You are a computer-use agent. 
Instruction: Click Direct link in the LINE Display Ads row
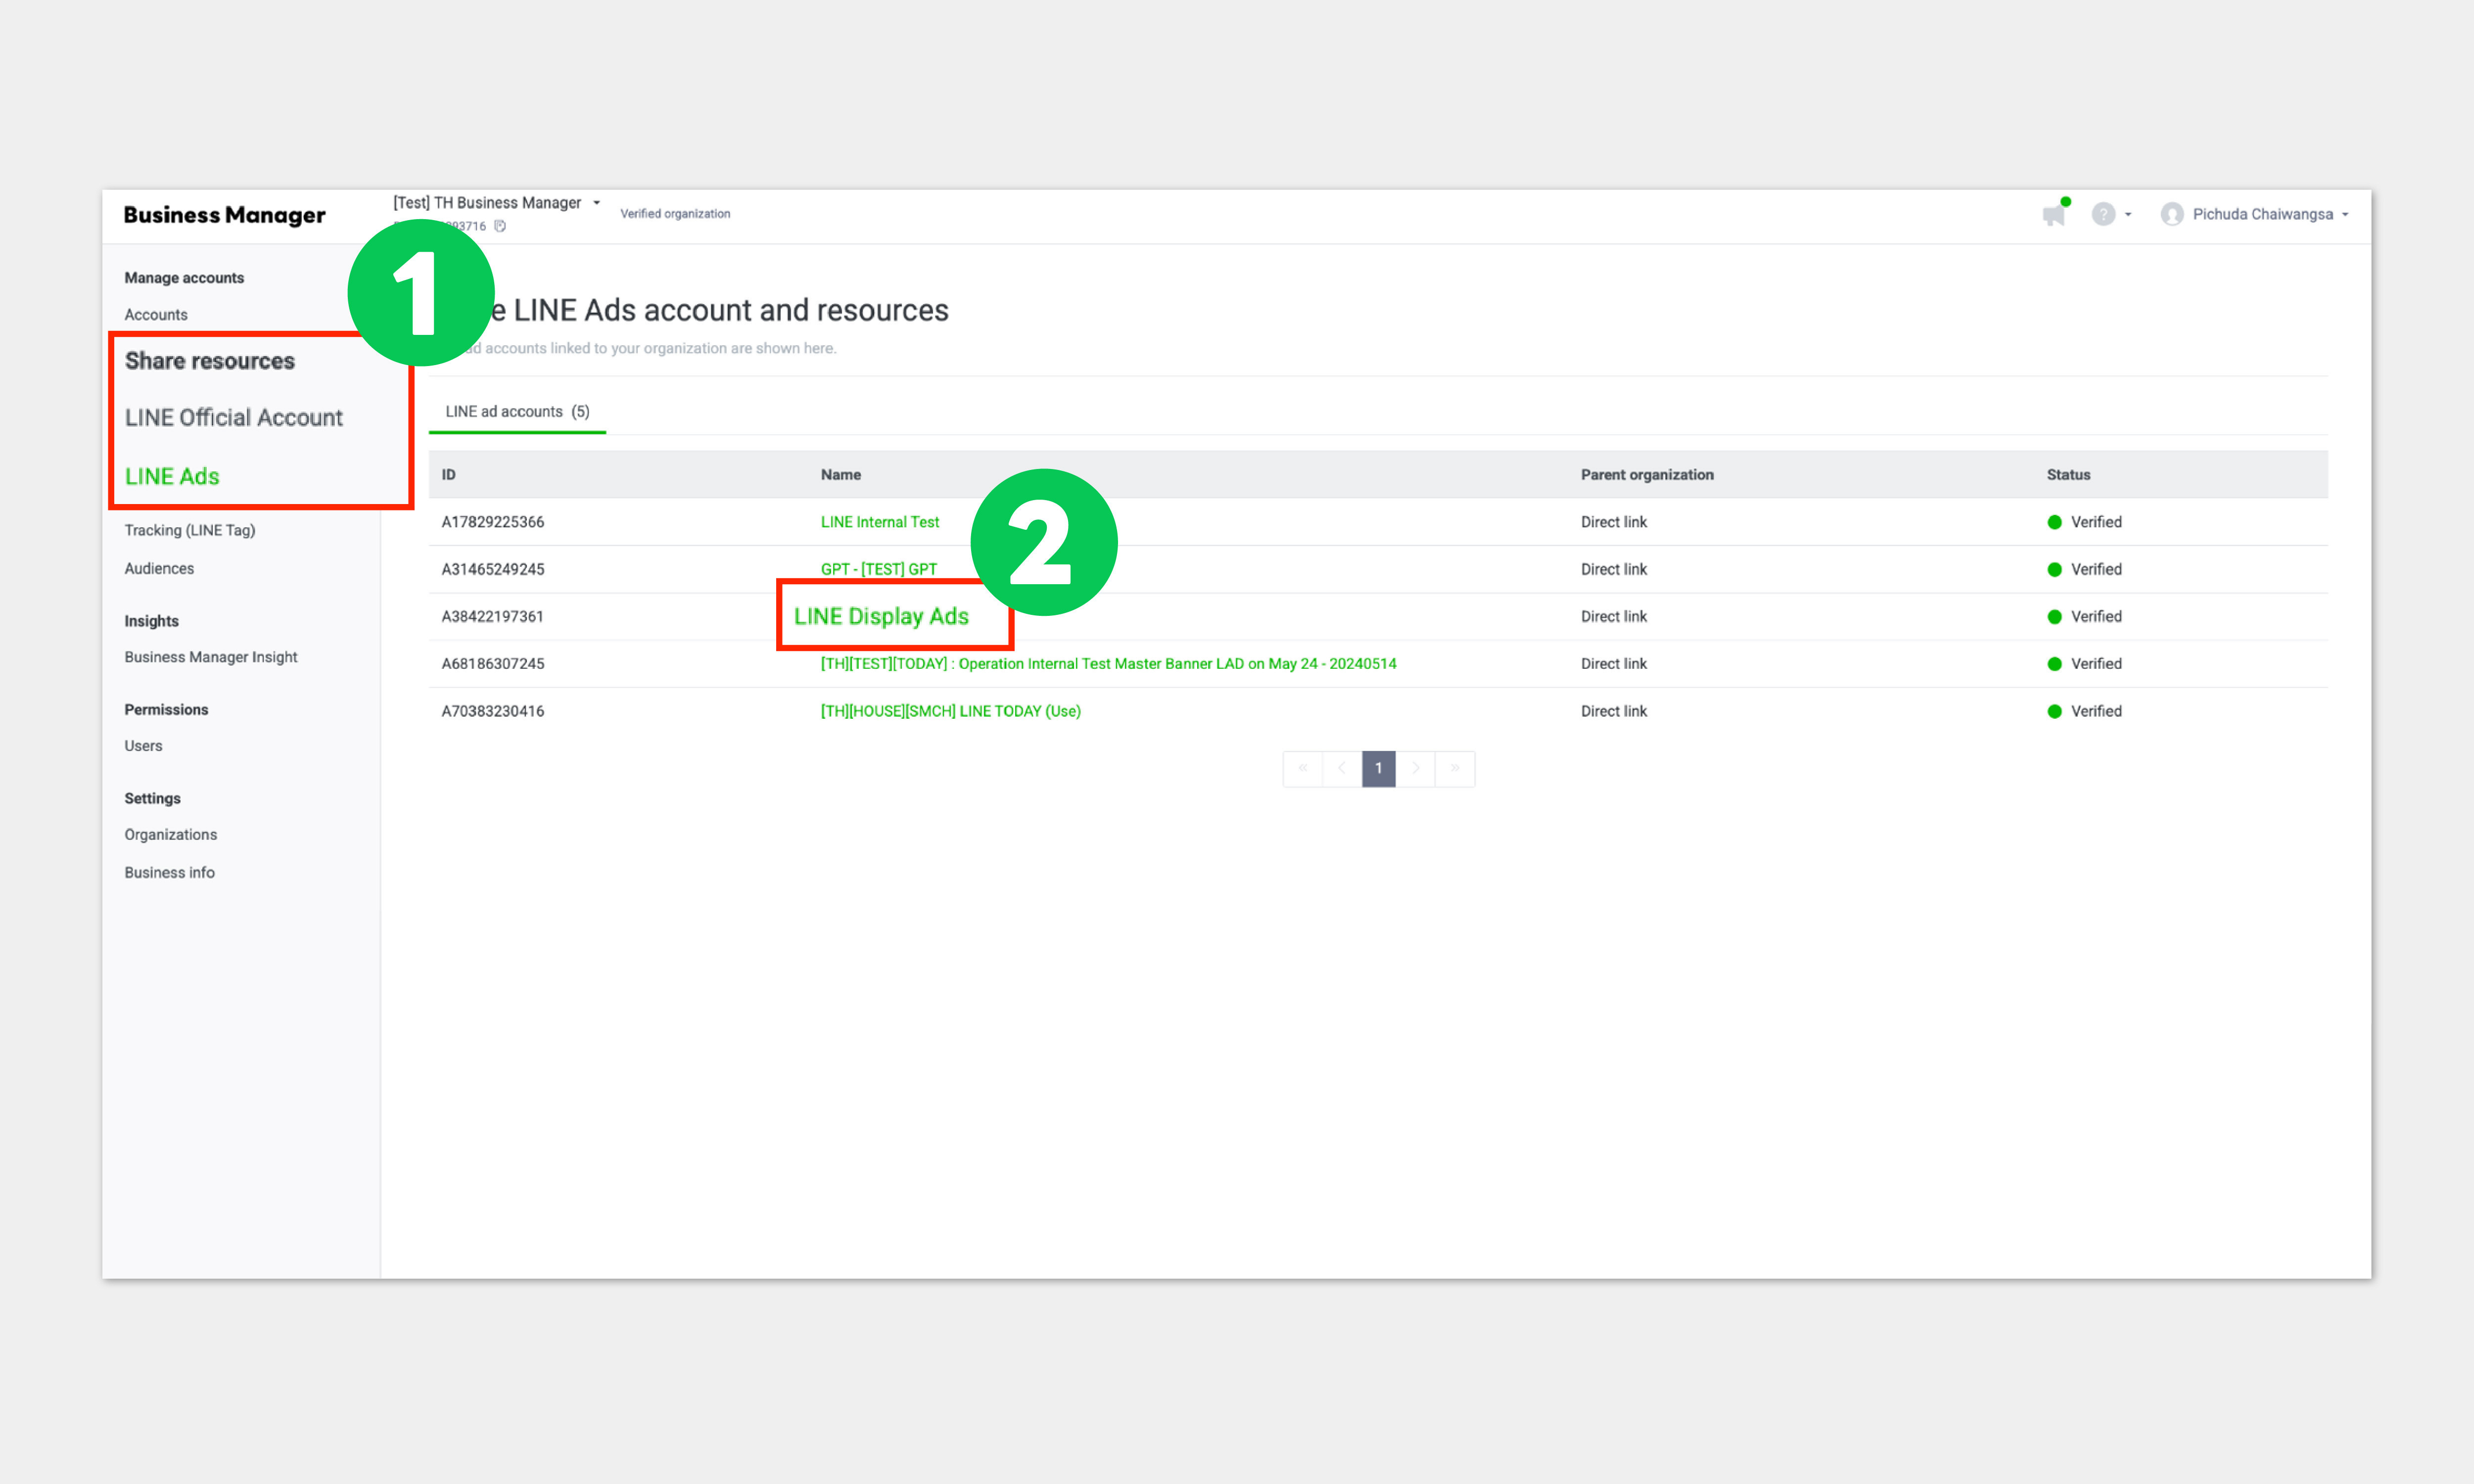(x=1613, y=616)
